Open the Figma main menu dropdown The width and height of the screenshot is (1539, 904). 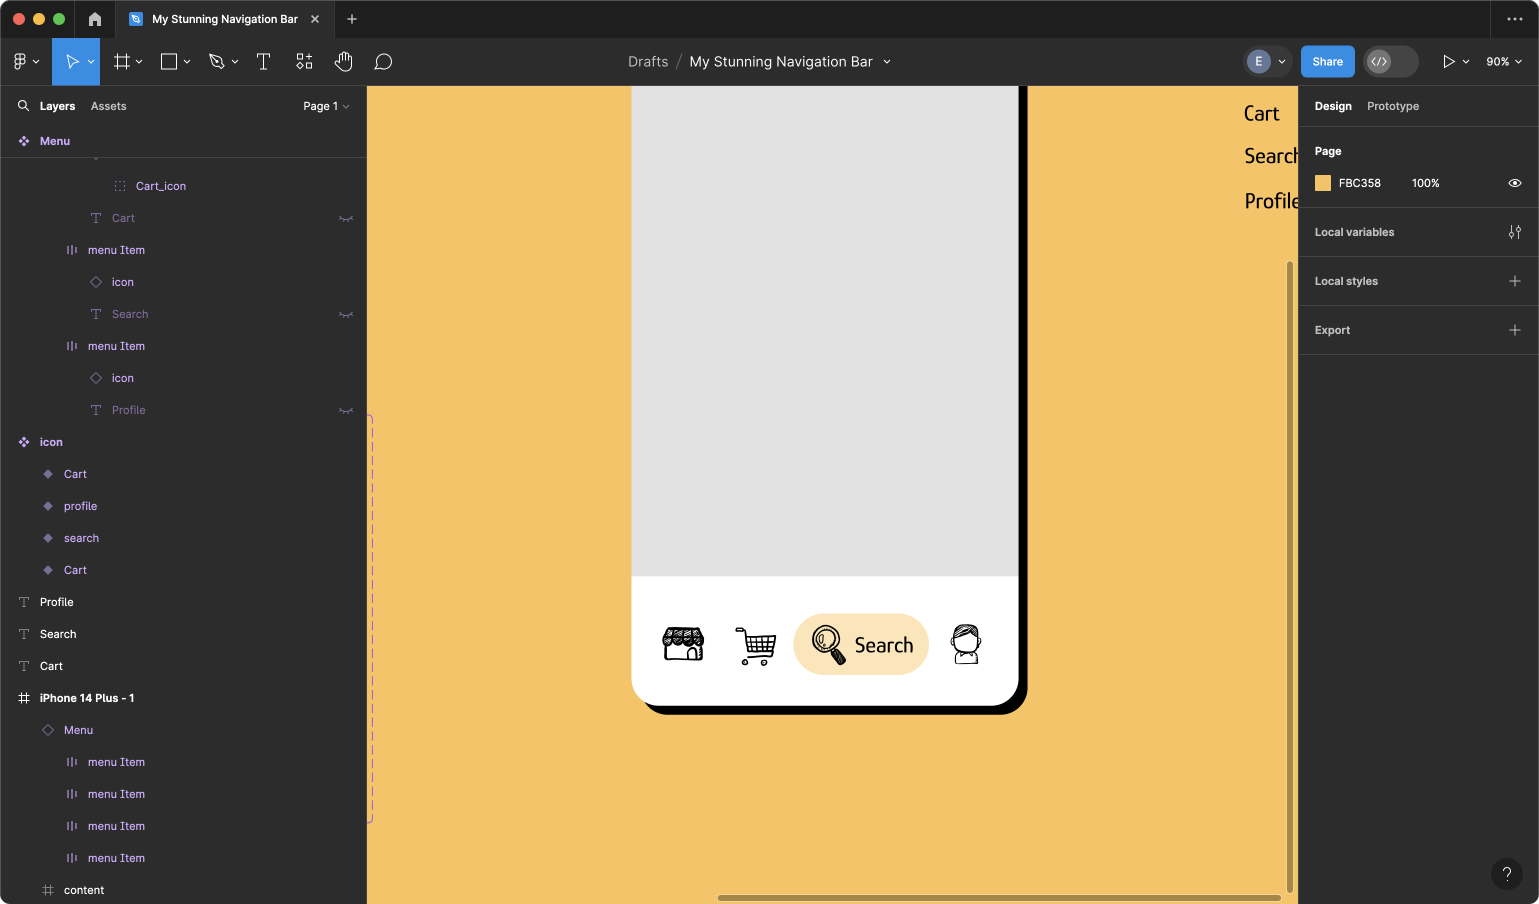pos(26,62)
